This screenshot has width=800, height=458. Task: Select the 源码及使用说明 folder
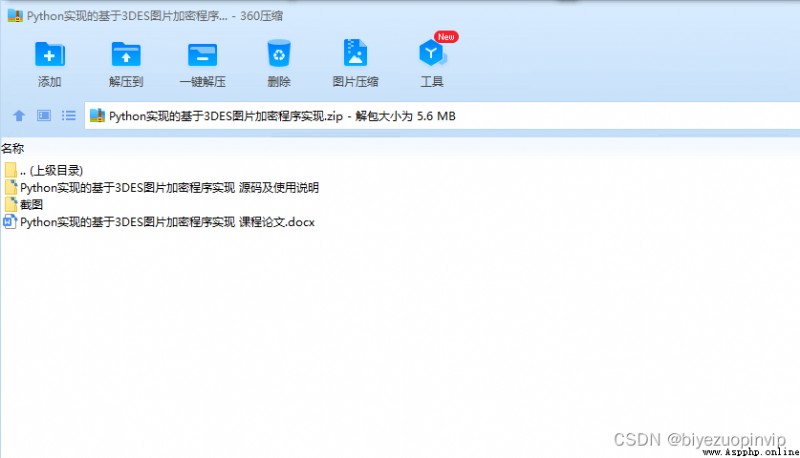click(161, 188)
